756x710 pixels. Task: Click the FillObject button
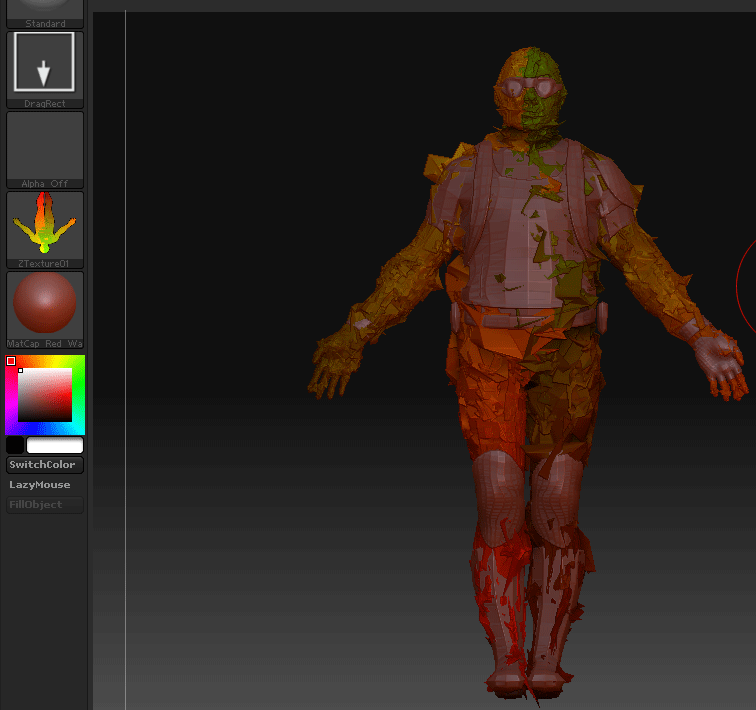click(x=45, y=505)
